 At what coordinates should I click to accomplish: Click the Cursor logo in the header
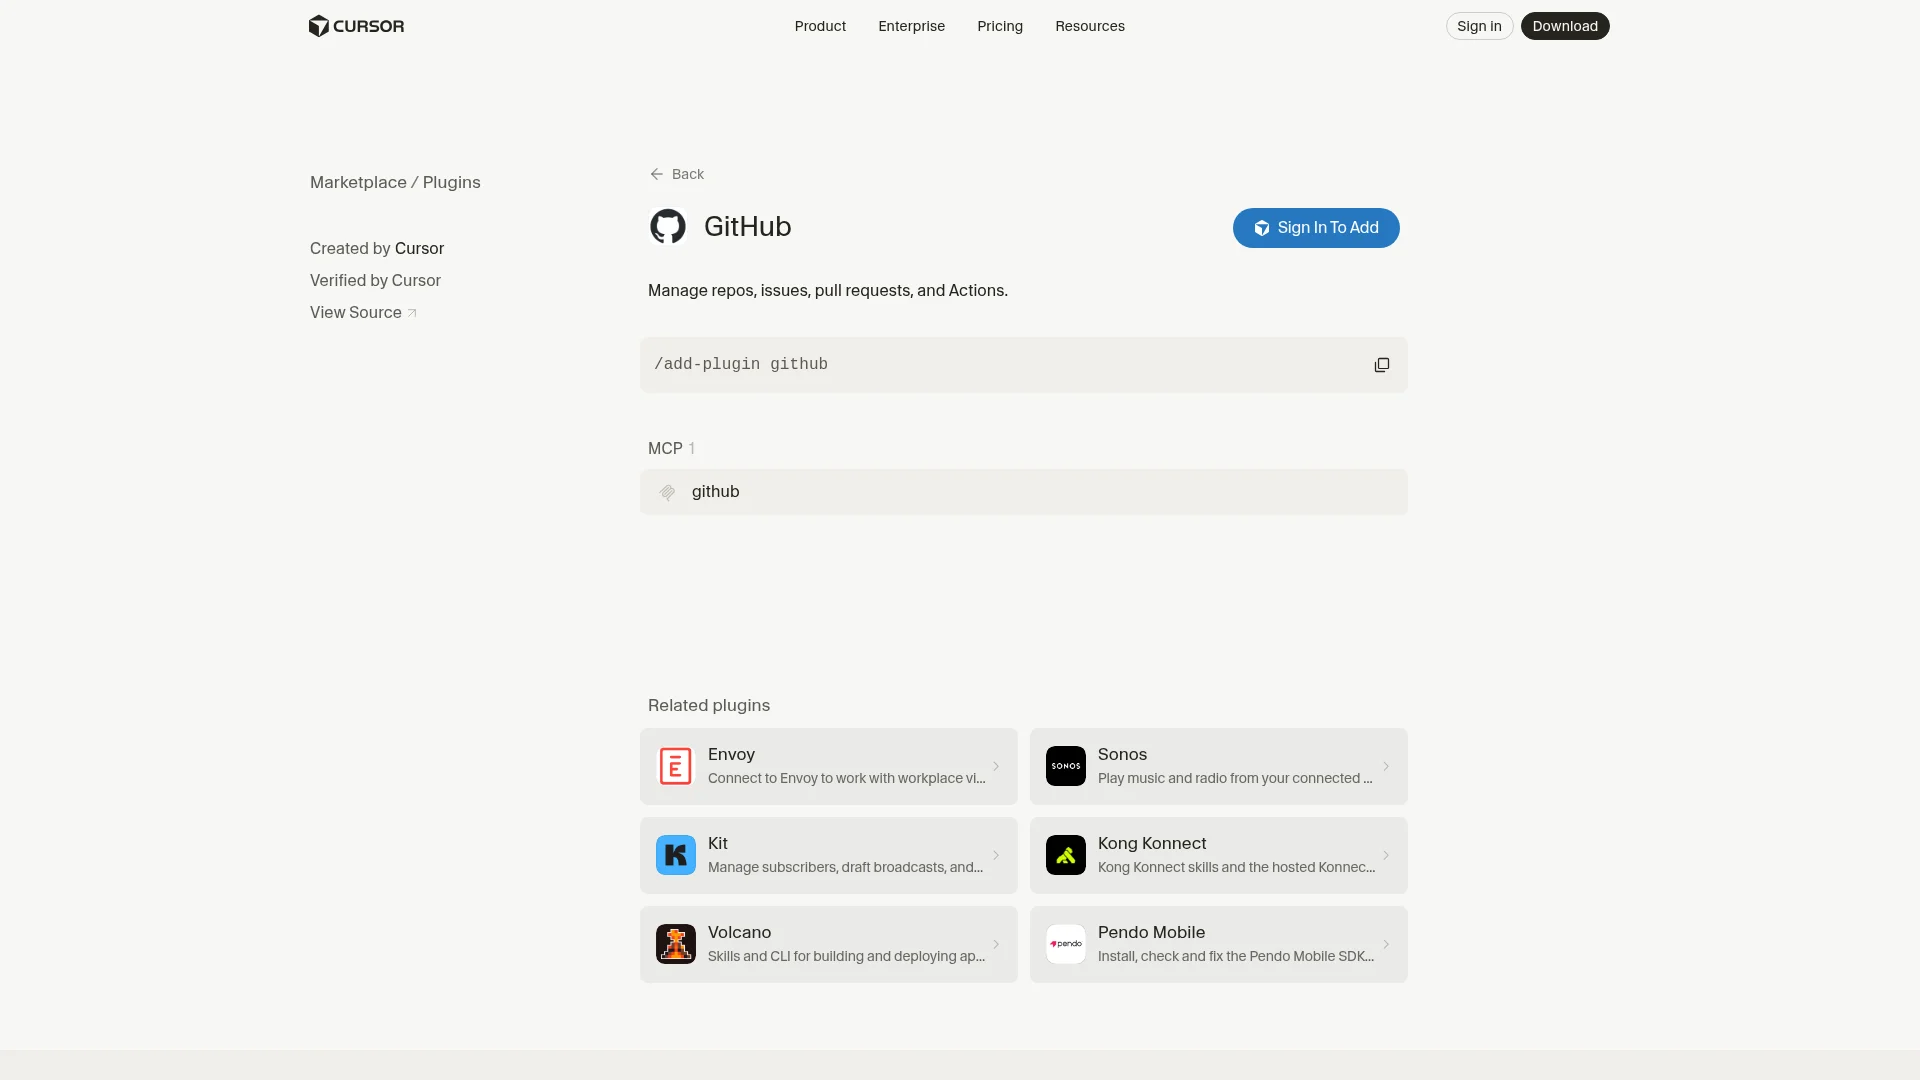(357, 26)
